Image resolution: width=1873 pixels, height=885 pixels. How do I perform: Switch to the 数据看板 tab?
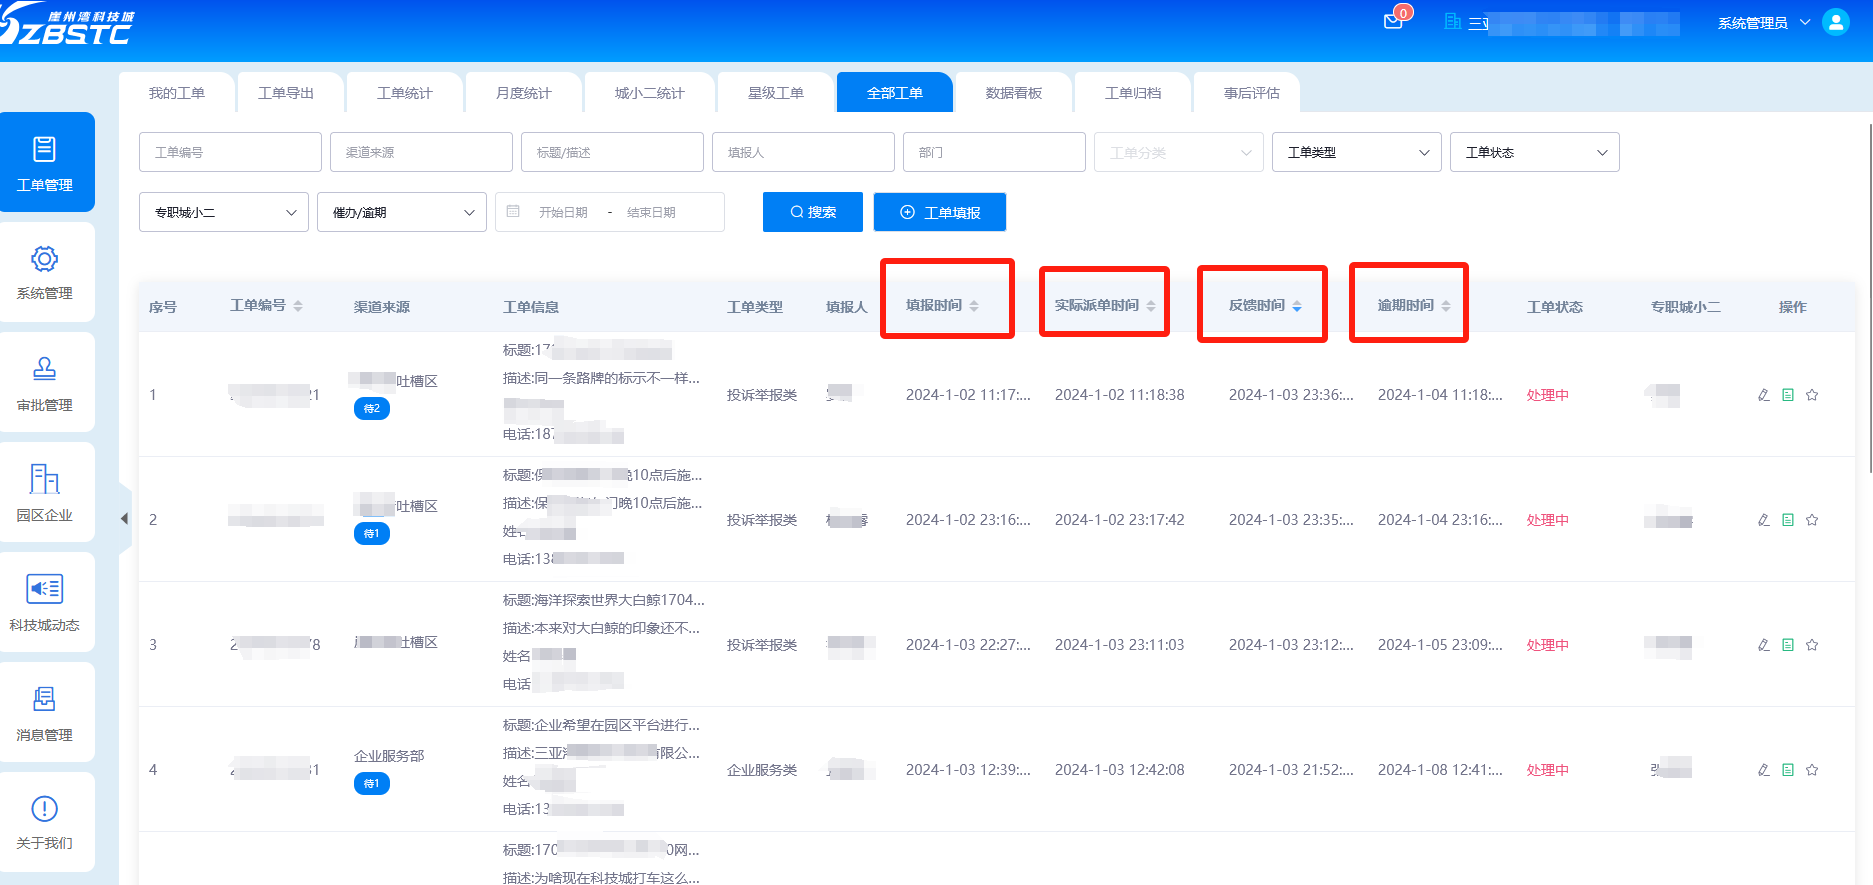[1014, 92]
